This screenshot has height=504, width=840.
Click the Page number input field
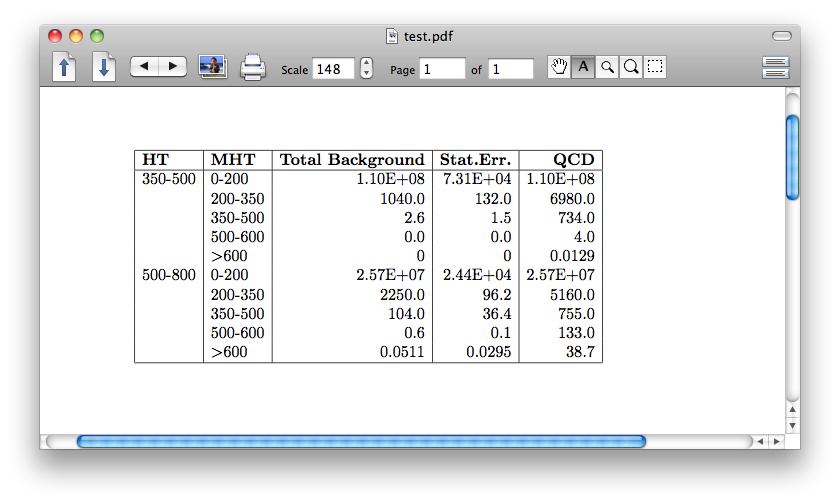tap(442, 69)
